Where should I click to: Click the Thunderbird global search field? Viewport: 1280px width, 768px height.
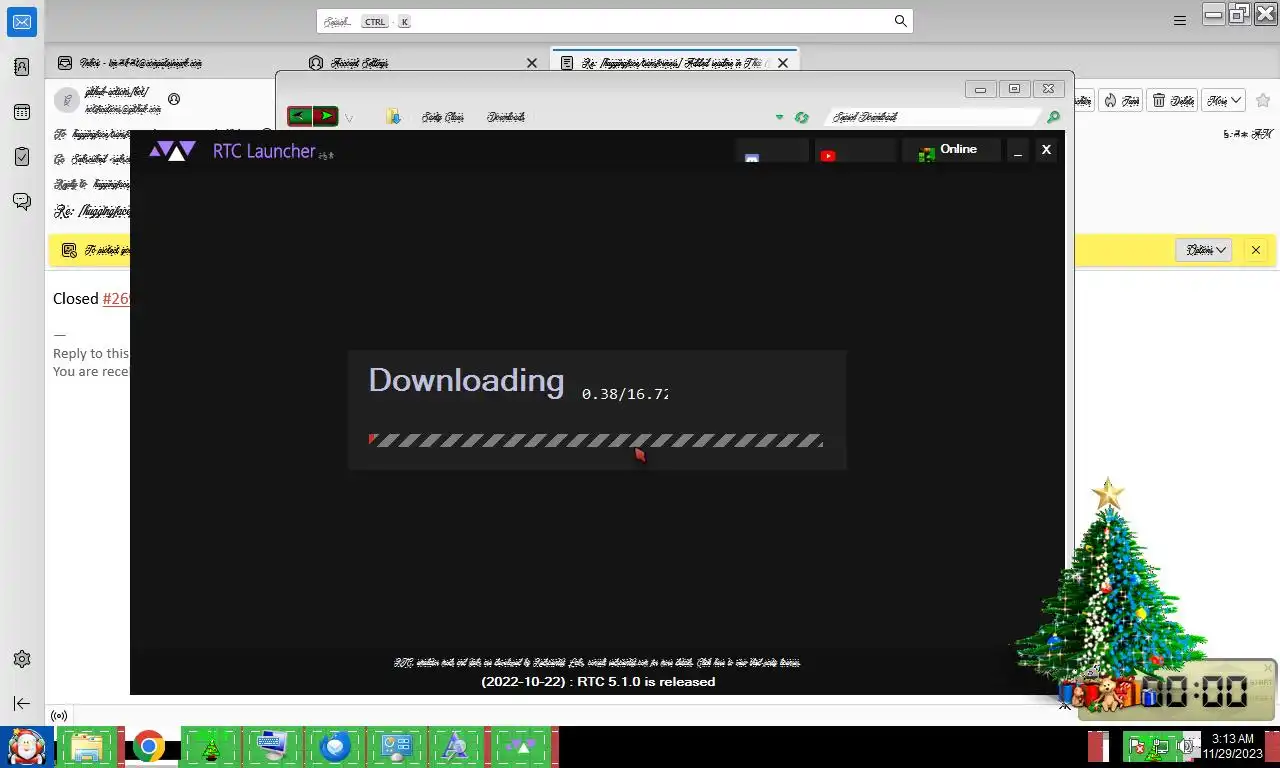614,21
